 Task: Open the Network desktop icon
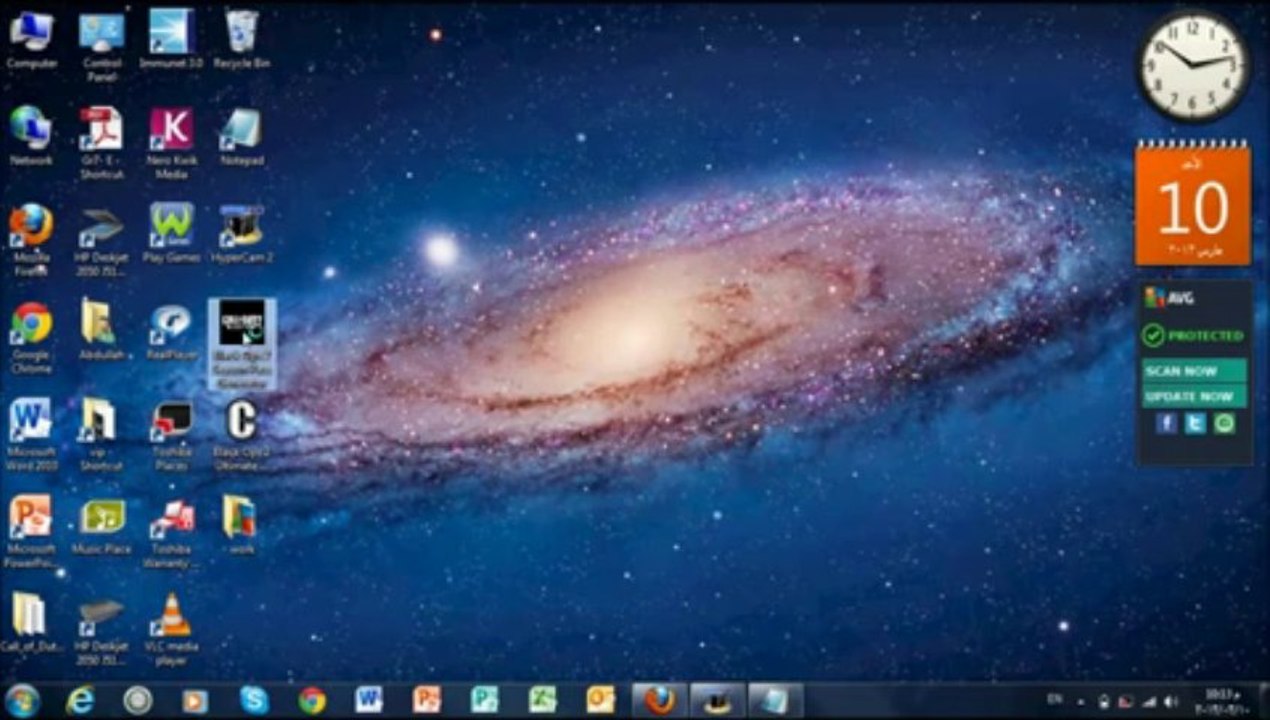pos(31,136)
